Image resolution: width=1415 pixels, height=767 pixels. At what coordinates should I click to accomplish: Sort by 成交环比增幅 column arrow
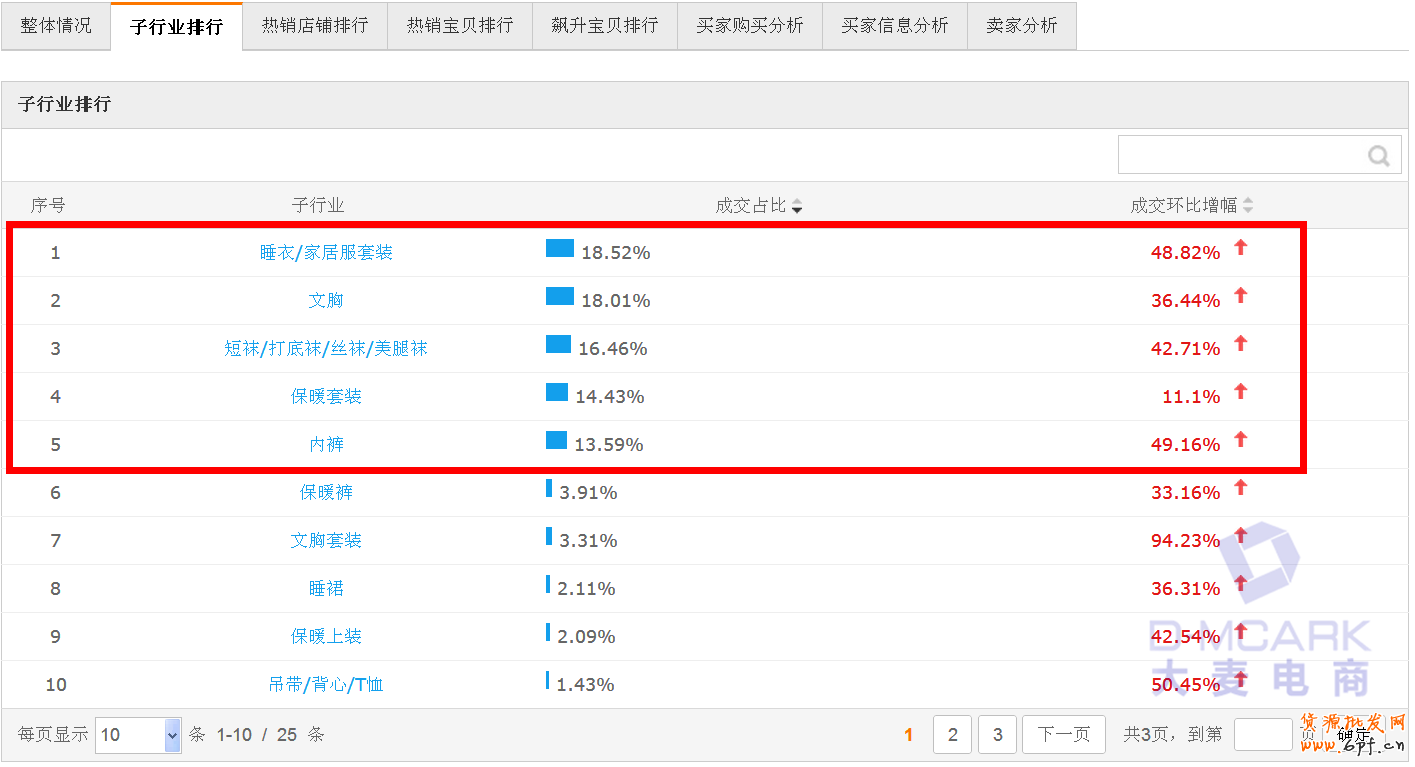[1247, 206]
